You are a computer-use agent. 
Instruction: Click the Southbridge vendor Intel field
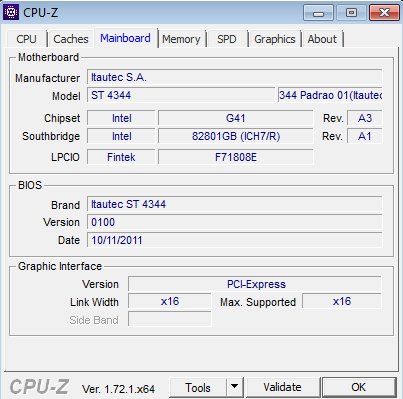point(121,136)
